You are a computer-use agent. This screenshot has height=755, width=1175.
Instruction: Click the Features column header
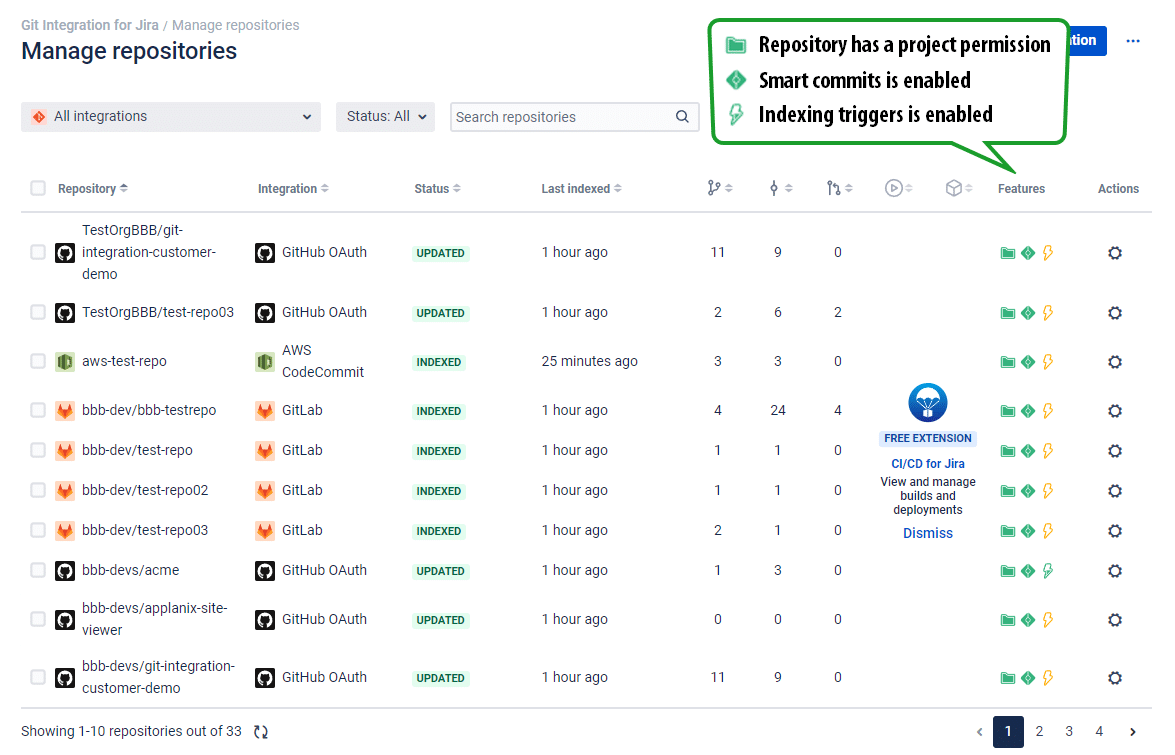(x=1021, y=189)
